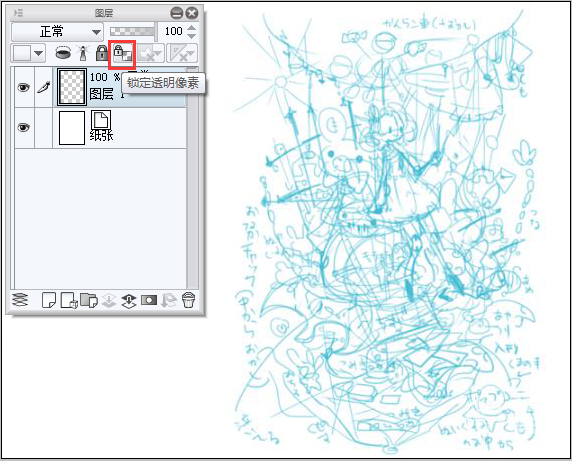Decrease opacity with the down arrow
The width and height of the screenshot is (572, 461).
tap(192, 36)
